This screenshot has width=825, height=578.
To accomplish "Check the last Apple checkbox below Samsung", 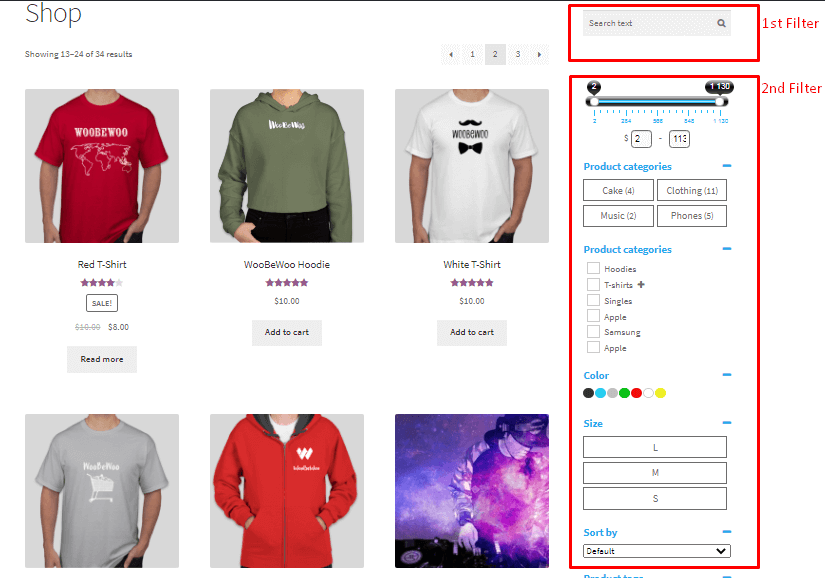I will [593, 347].
